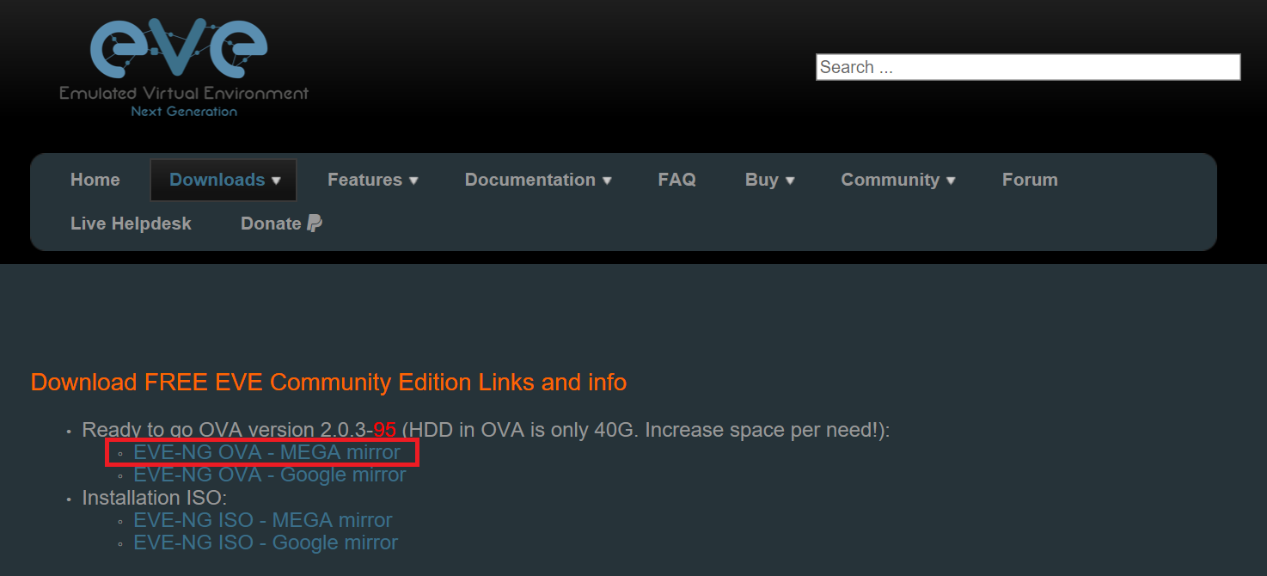
Task: Expand the Community dropdown menu
Action: pos(898,180)
